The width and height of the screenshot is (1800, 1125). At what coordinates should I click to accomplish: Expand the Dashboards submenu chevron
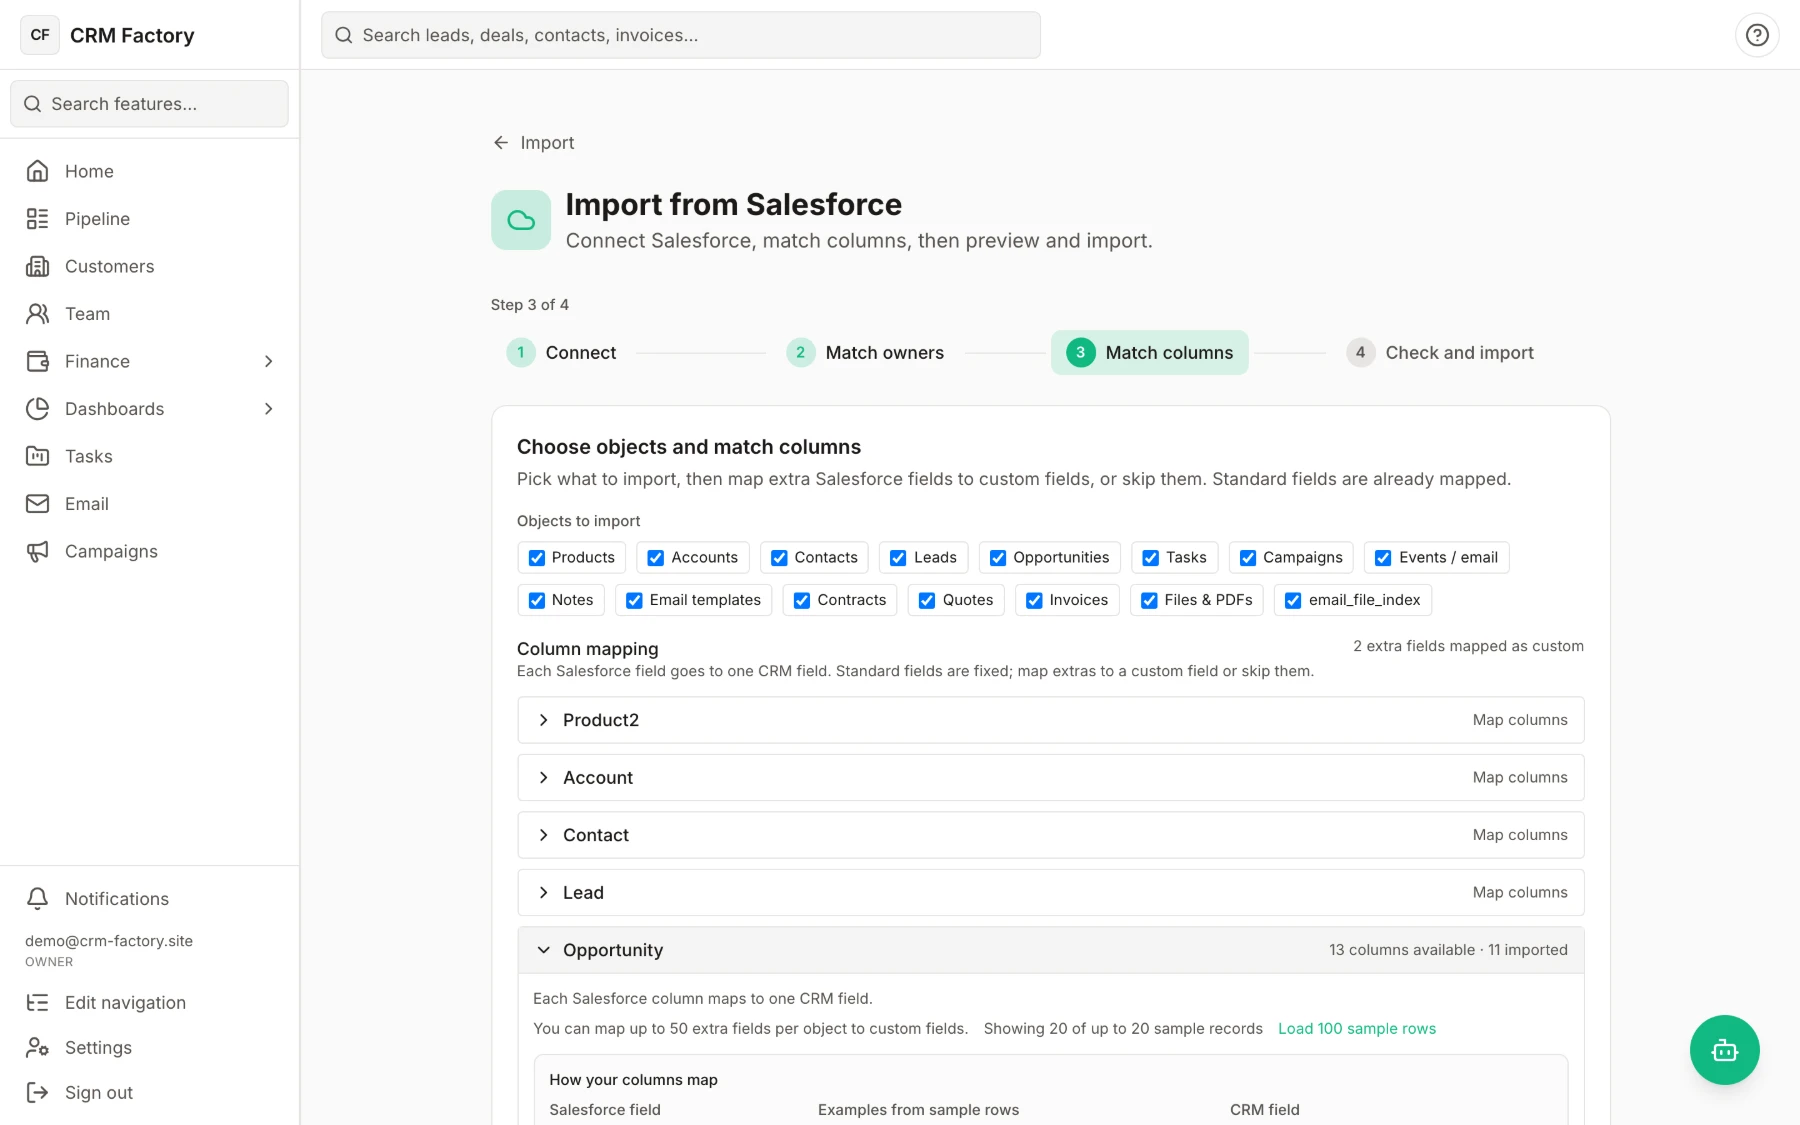pos(268,409)
